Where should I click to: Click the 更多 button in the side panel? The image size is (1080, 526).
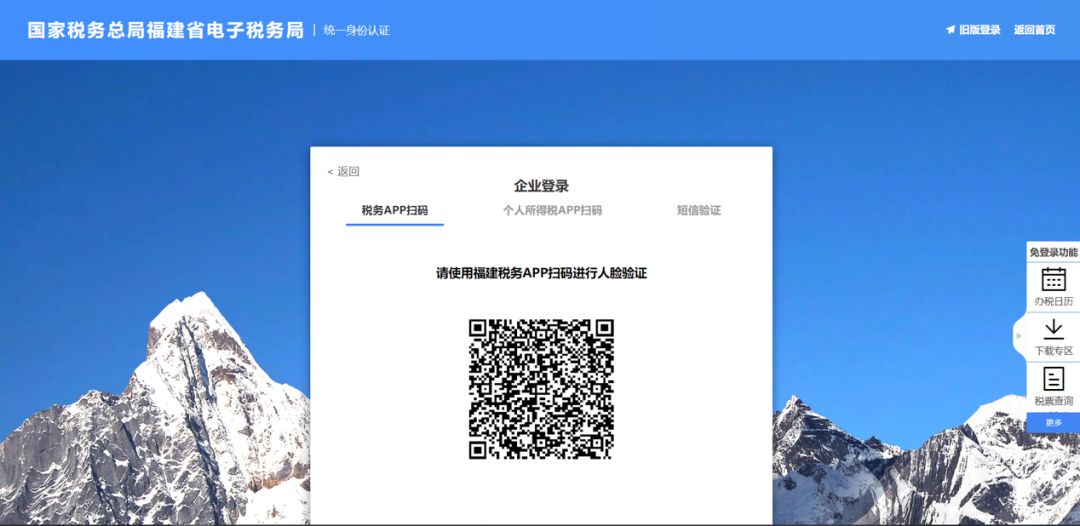click(x=1053, y=423)
